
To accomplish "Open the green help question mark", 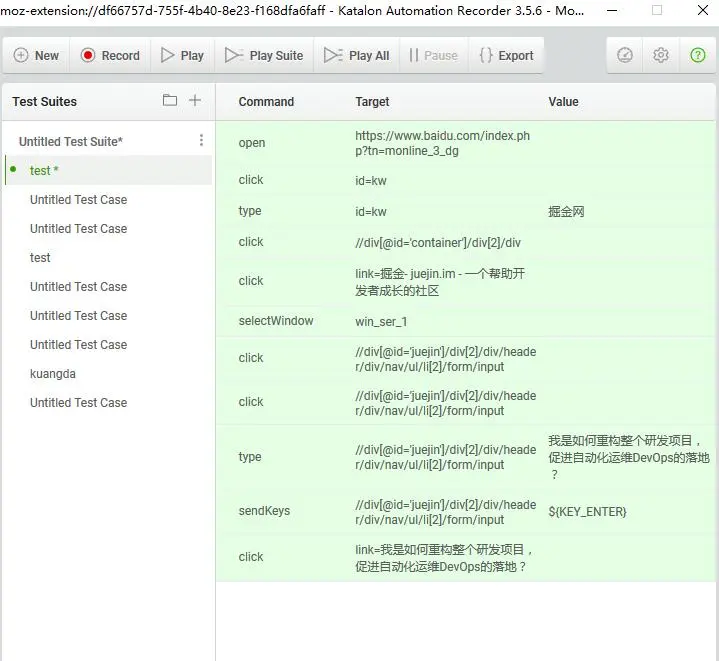I will pos(697,55).
